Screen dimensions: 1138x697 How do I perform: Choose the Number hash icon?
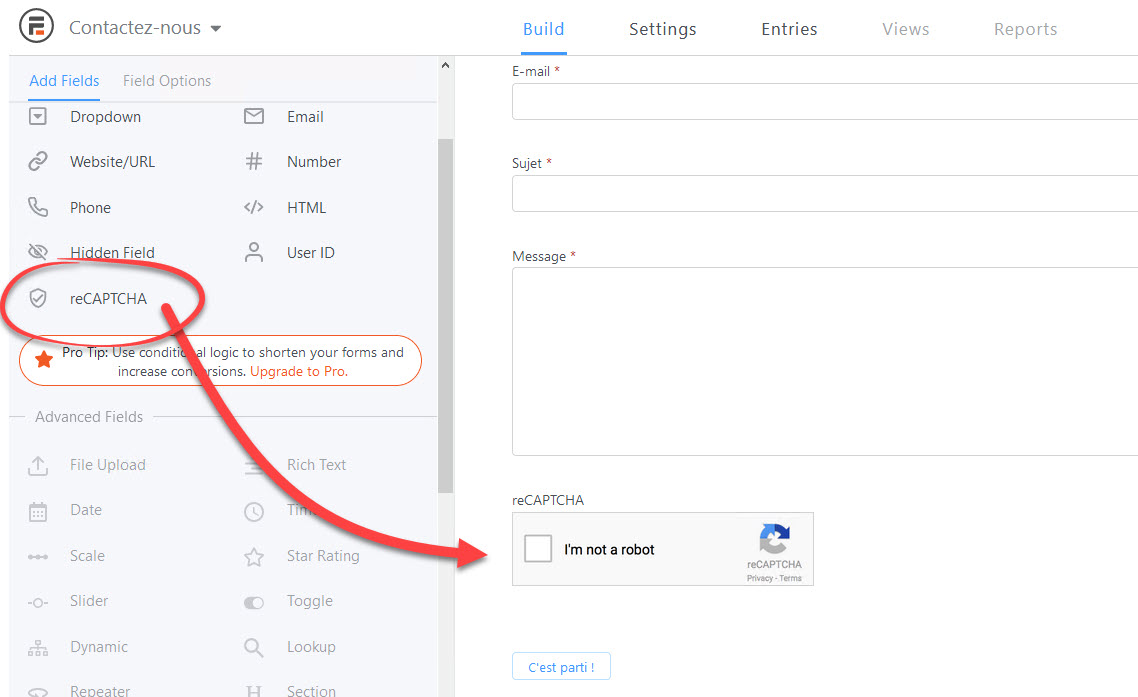(254, 162)
